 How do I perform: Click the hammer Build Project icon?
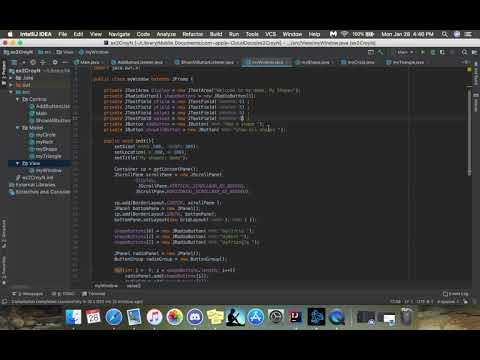pyautogui.click(x=381, y=52)
